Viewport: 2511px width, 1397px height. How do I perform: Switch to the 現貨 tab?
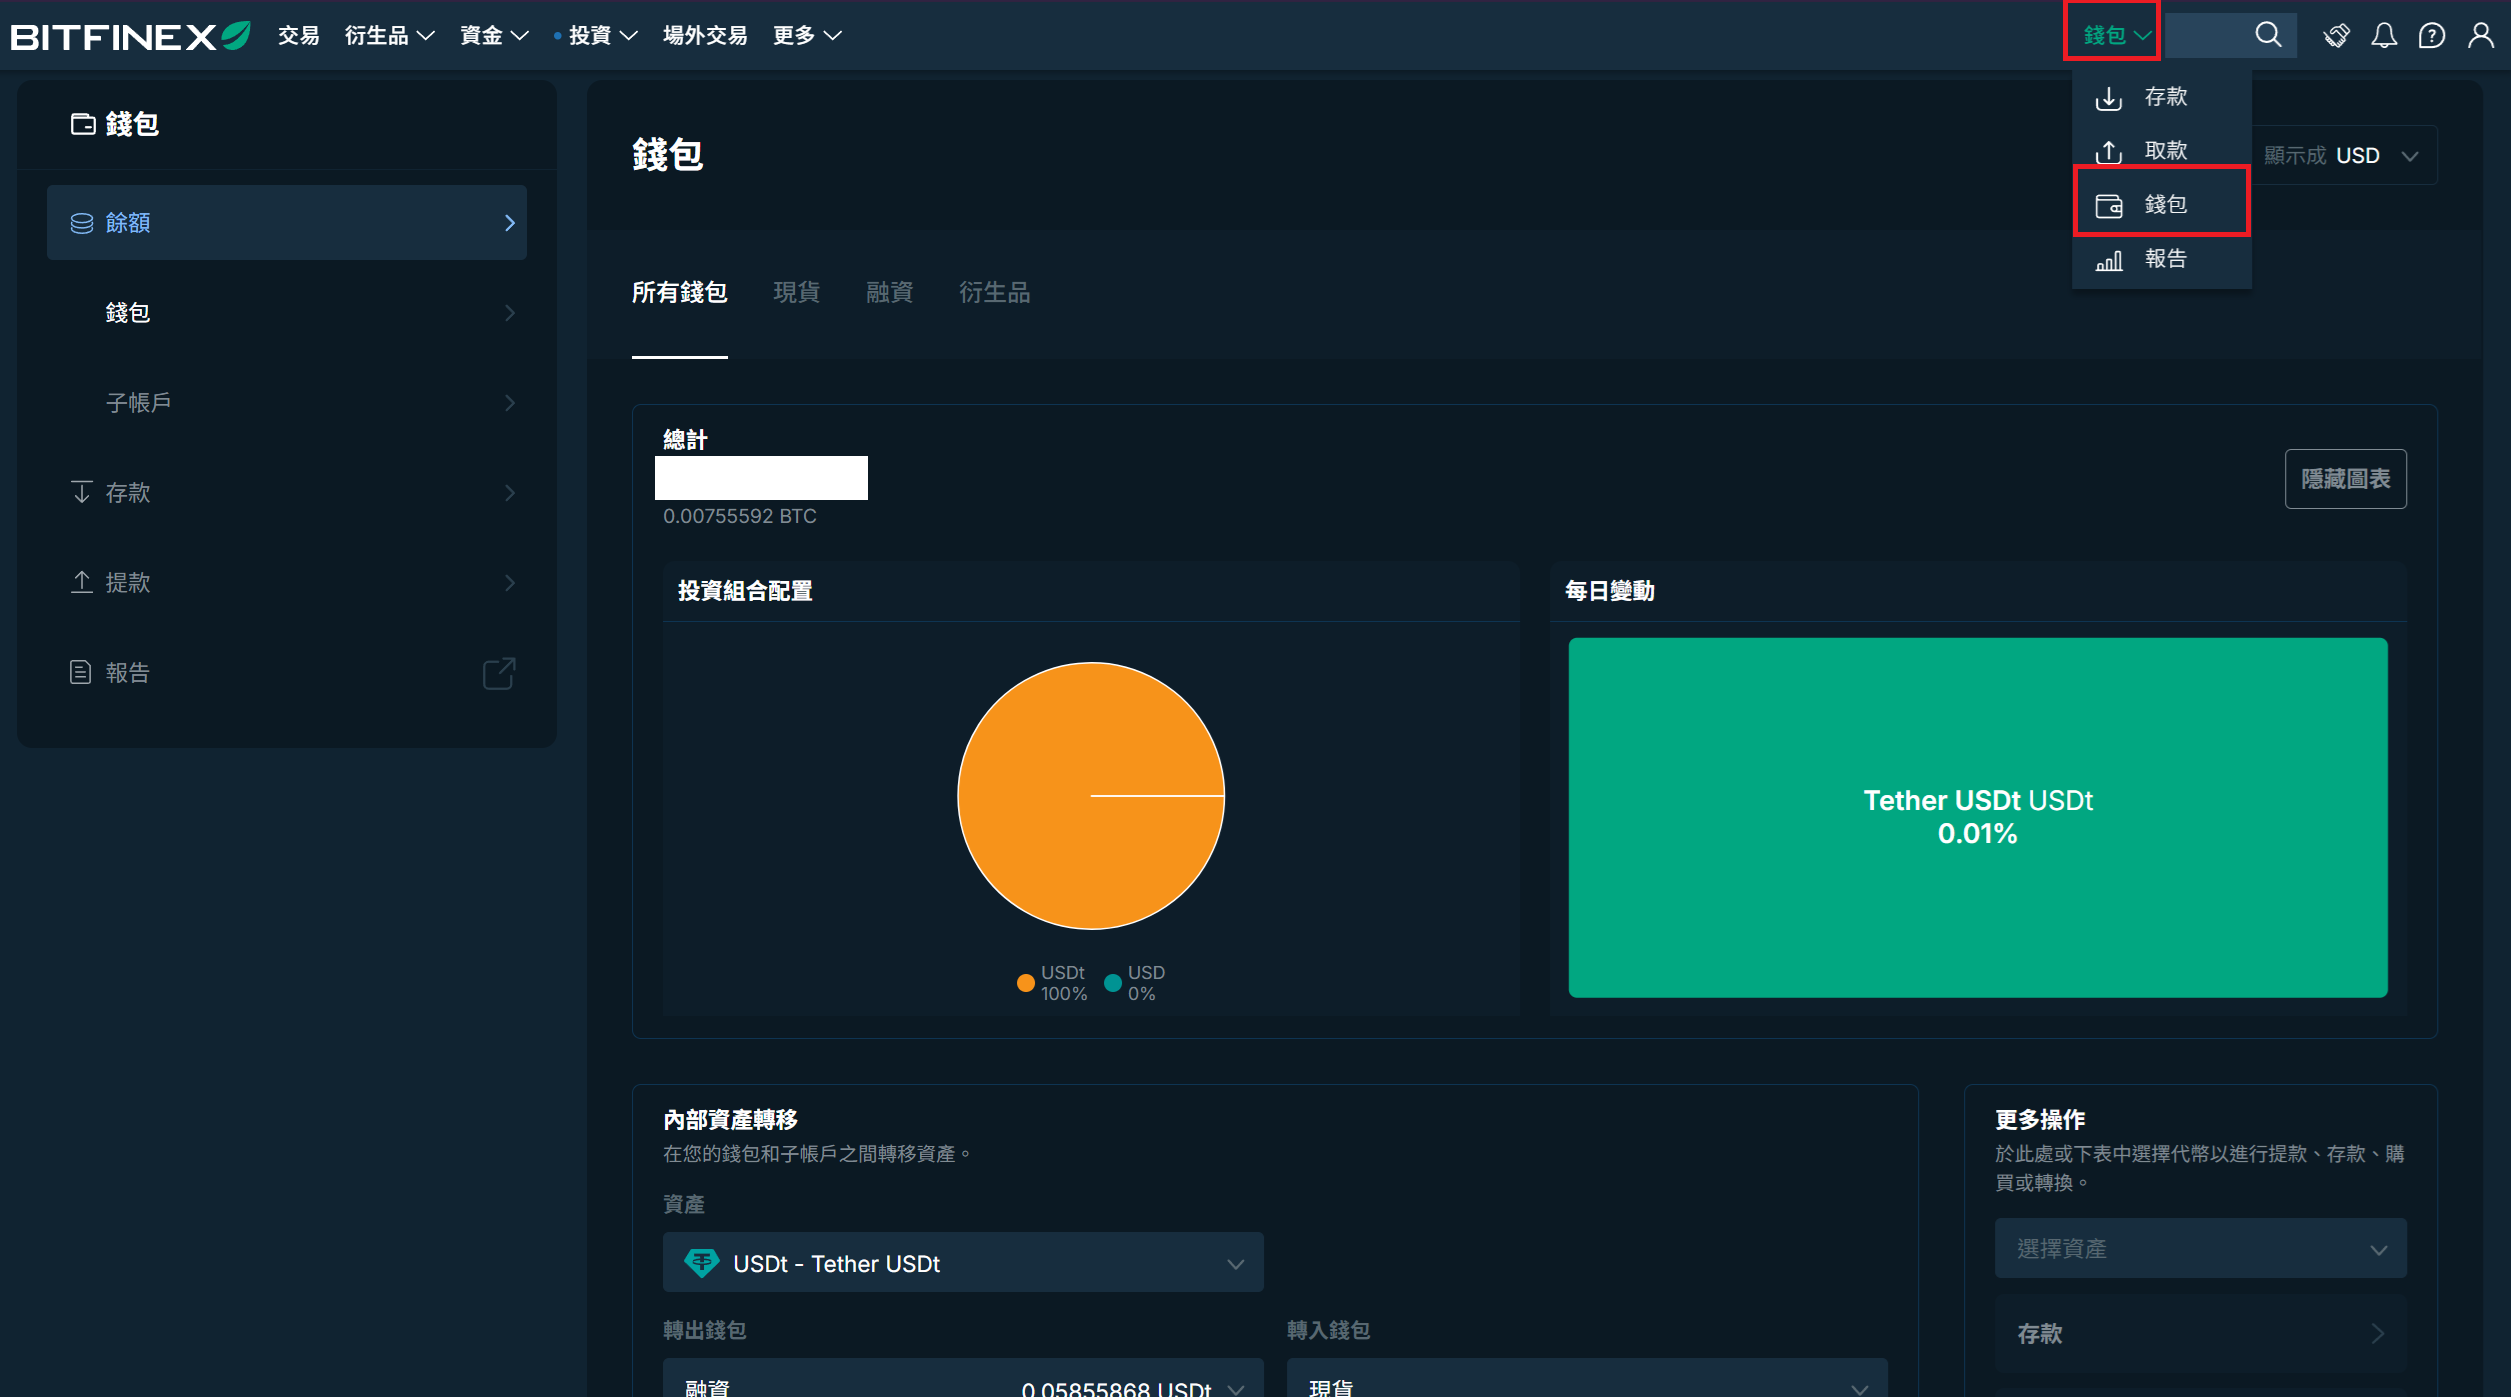[x=797, y=292]
